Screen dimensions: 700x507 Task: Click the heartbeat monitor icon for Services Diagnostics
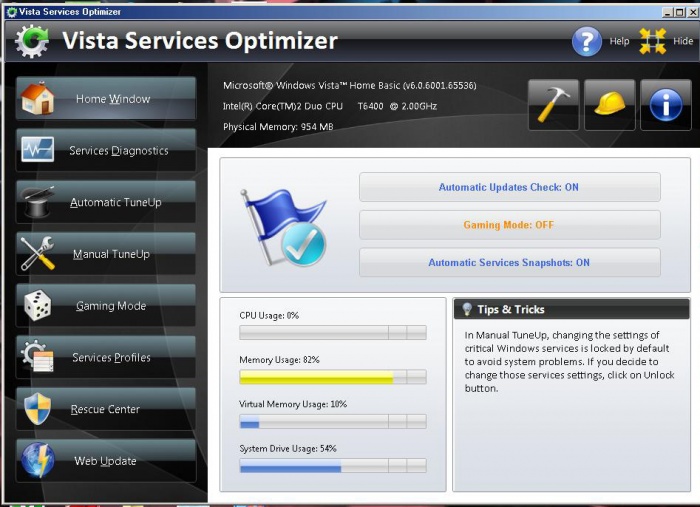38,150
